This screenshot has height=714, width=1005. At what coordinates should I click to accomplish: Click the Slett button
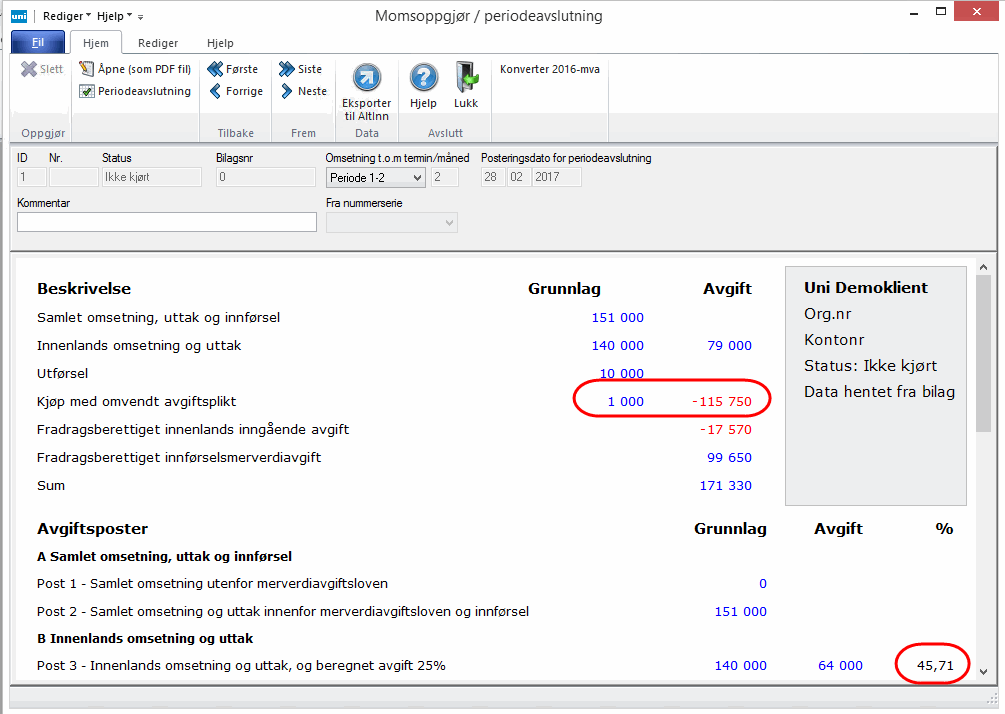point(42,69)
